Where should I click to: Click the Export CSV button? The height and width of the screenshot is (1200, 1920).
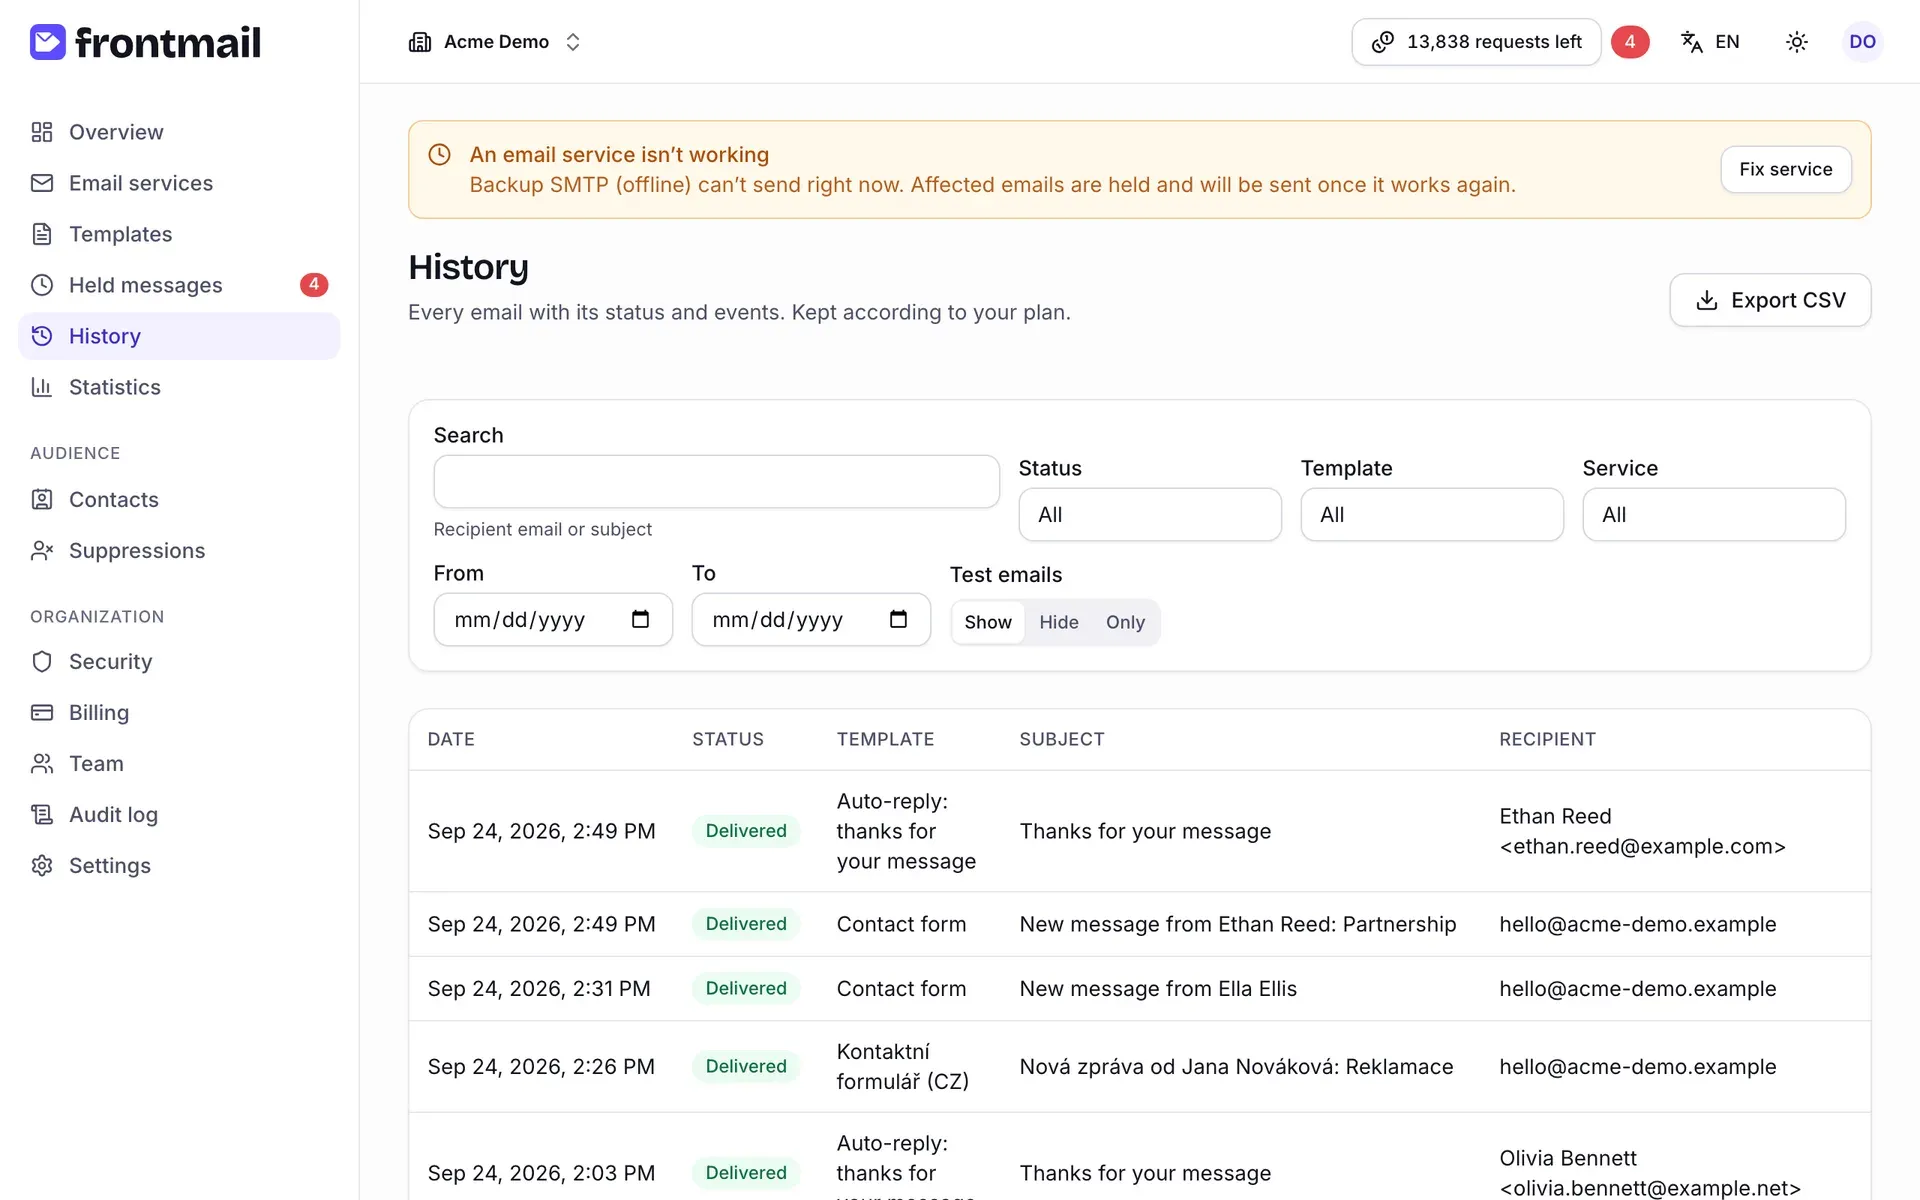1770,300
